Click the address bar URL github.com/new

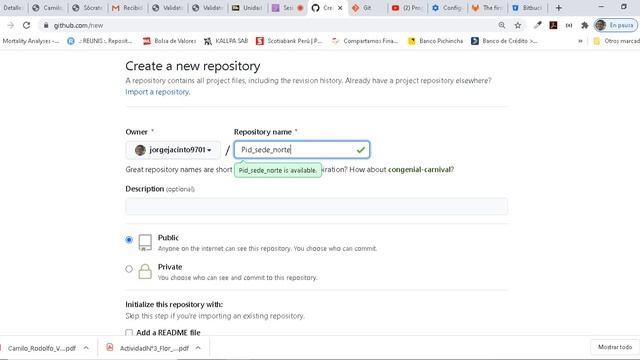pos(78,25)
